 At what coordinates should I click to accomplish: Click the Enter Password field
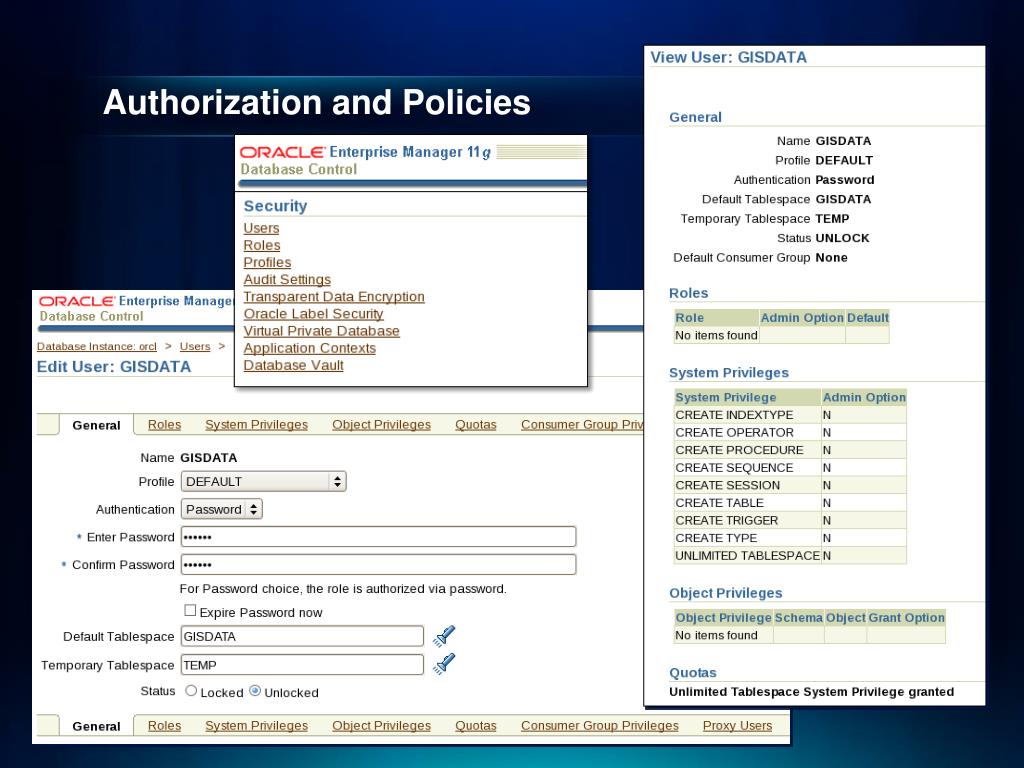tap(378, 537)
